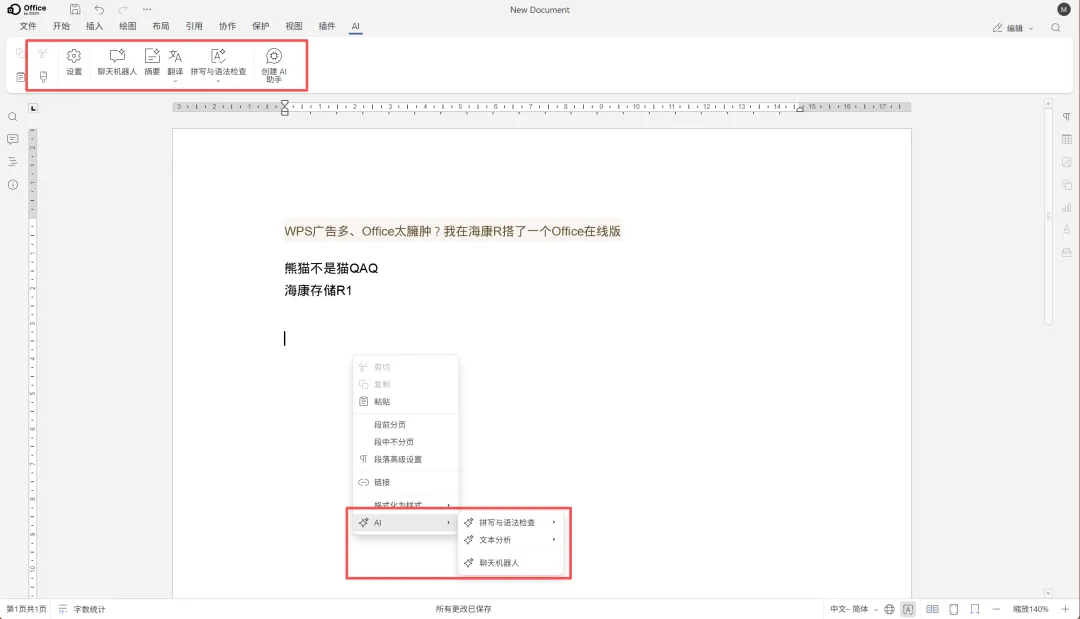The height and width of the screenshot is (619, 1080).
Task: Switch to the 开始 tab
Action: [61, 26]
